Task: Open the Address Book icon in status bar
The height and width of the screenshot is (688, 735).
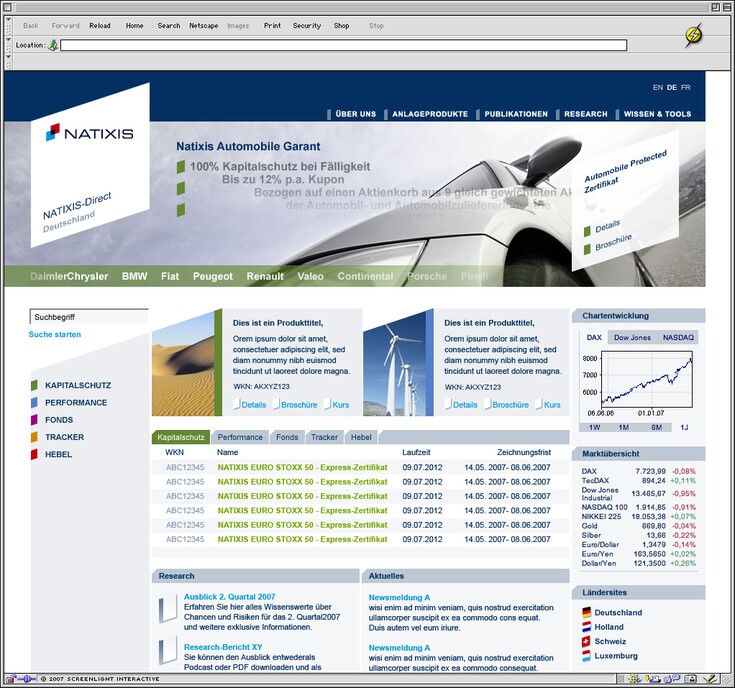Action: pos(691,679)
